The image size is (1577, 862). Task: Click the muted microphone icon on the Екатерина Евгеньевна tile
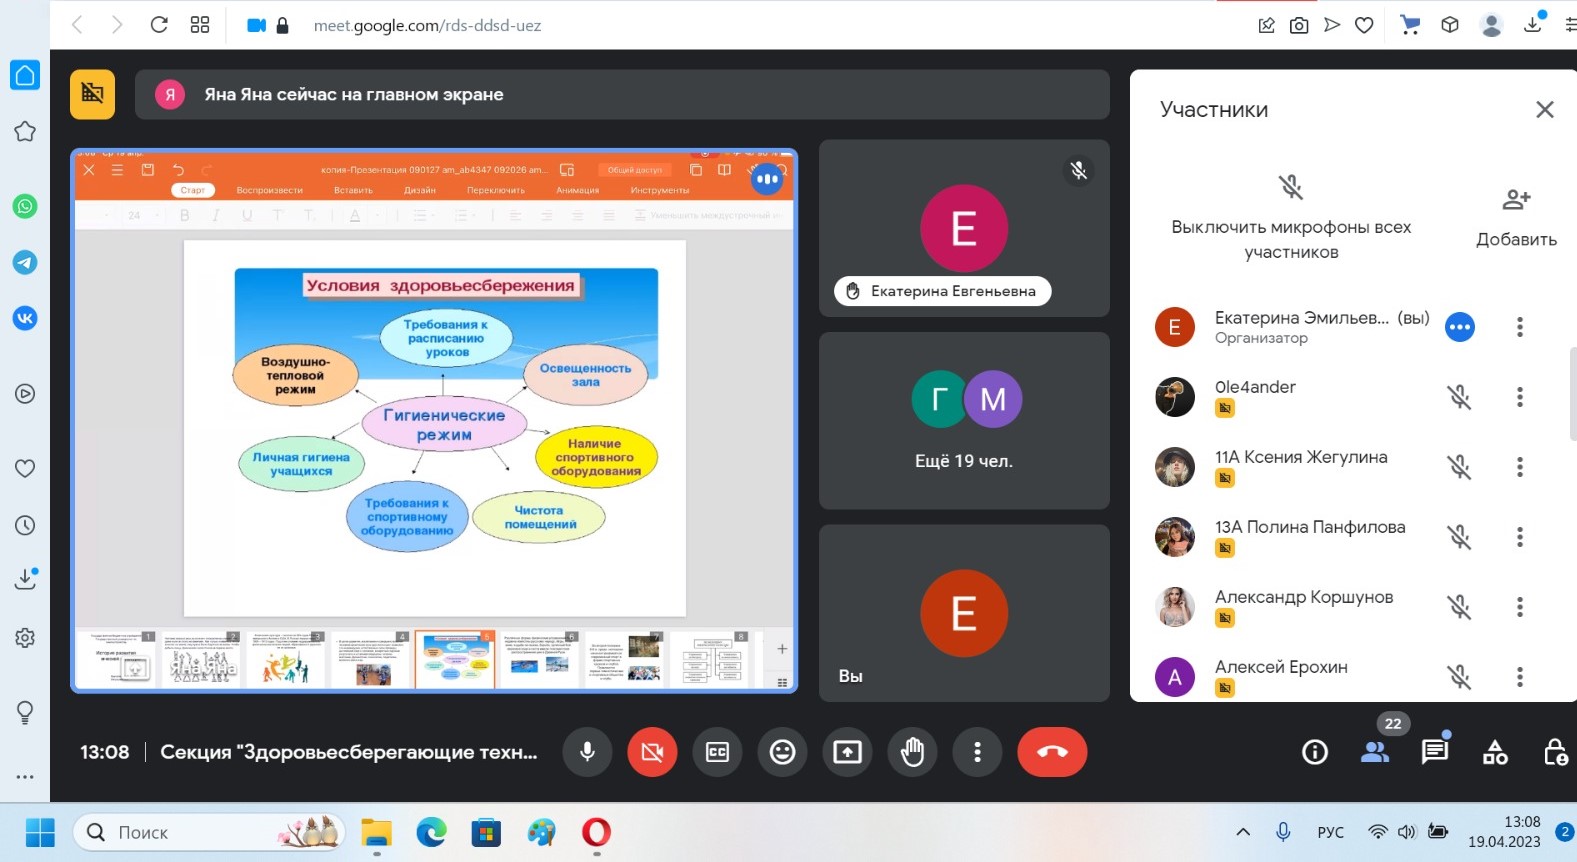tap(1078, 170)
